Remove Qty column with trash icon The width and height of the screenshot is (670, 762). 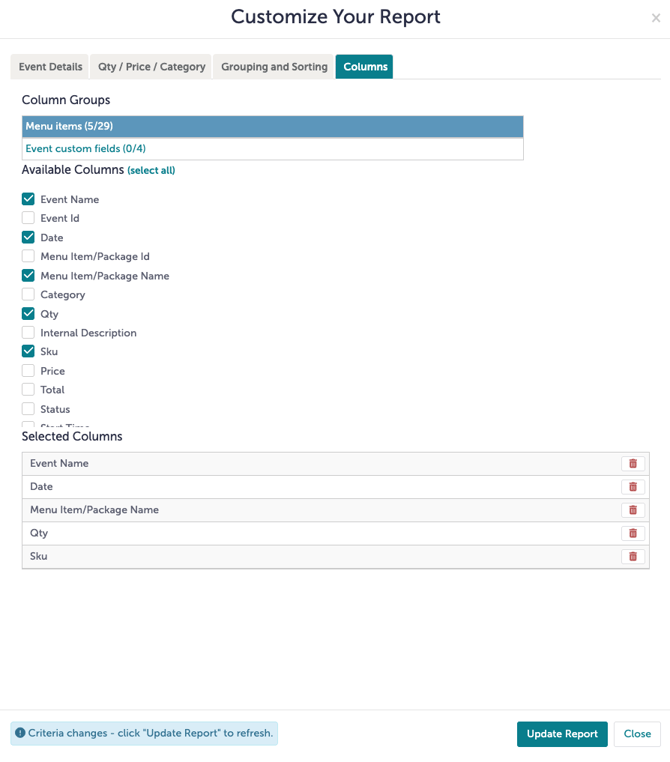pos(632,533)
